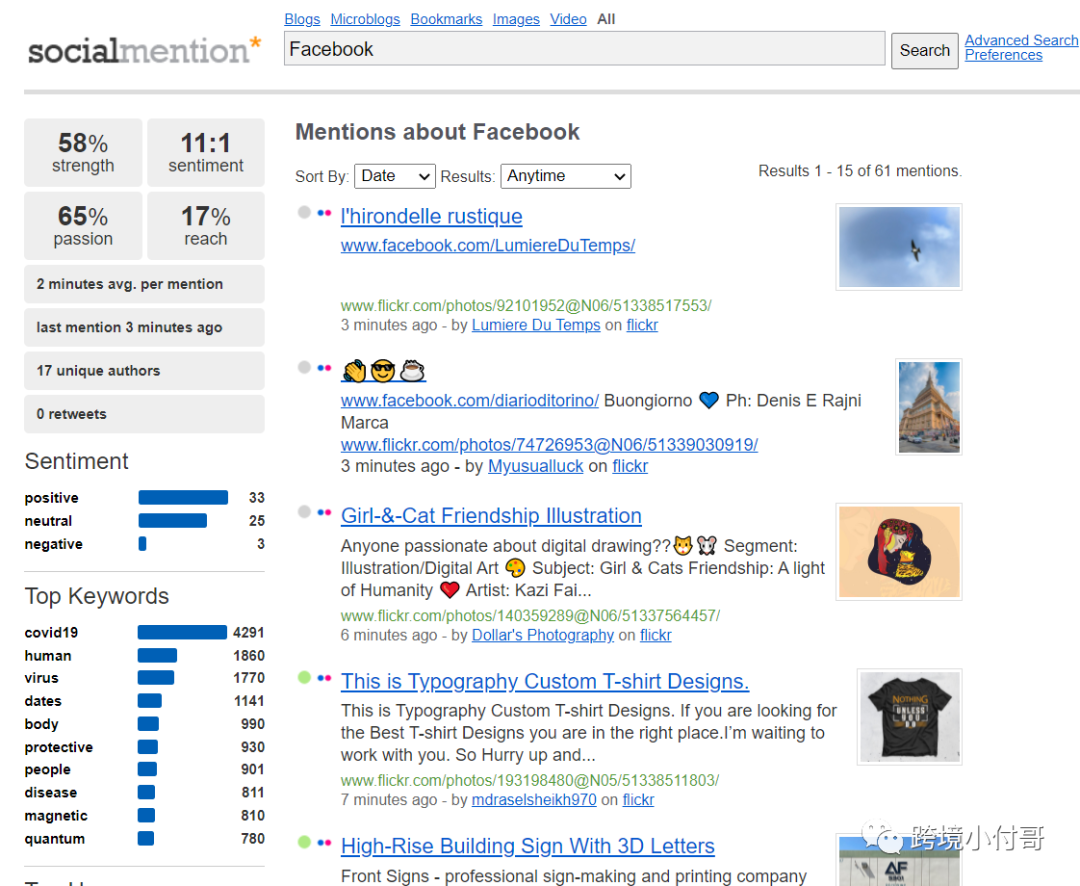Open the Myusualluck author link
Viewport: 1080px width, 886px height.
(536, 466)
